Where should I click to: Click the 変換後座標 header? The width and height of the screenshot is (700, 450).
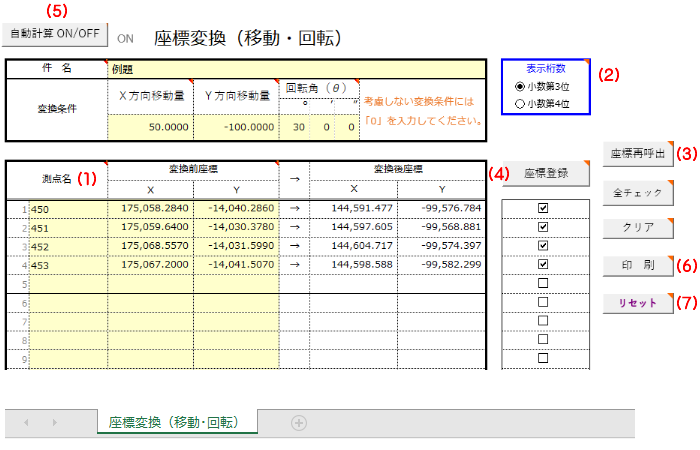point(398,169)
